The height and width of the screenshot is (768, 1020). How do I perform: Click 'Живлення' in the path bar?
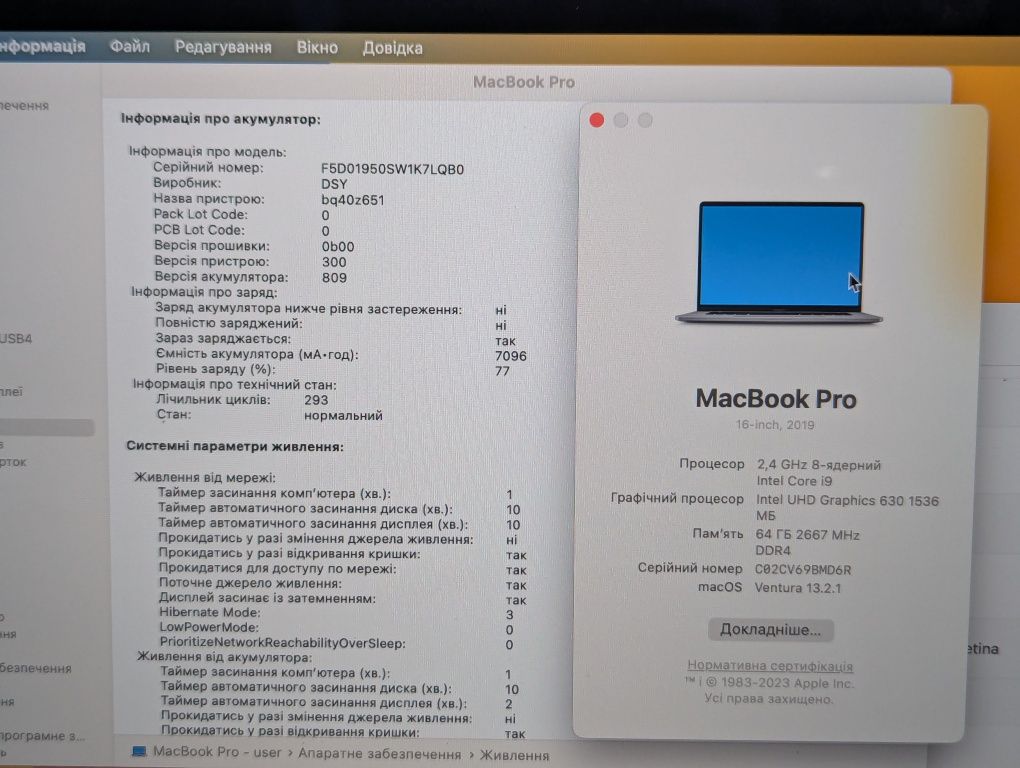pyautogui.click(x=515, y=755)
